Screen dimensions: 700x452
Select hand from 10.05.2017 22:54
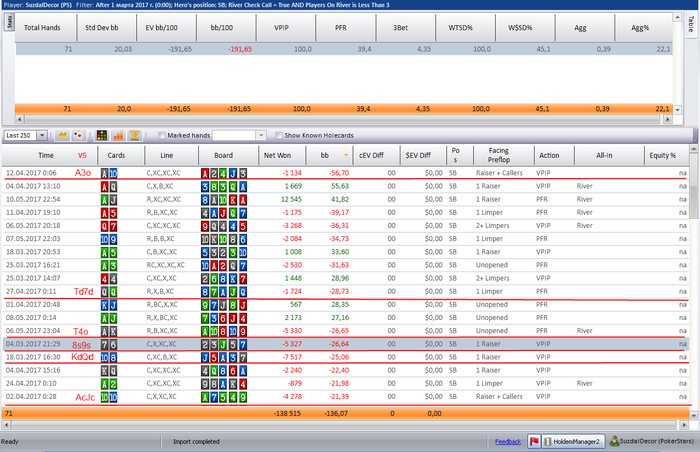tap(345, 199)
